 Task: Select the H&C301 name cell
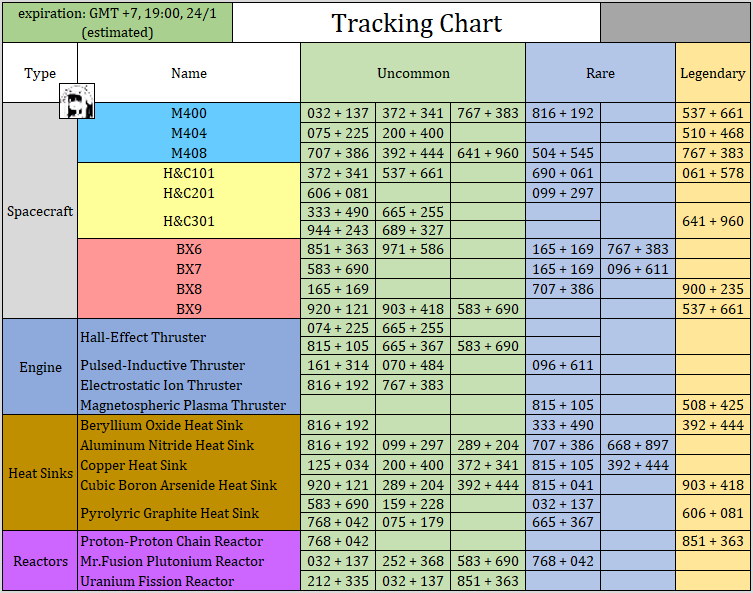point(189,221)
